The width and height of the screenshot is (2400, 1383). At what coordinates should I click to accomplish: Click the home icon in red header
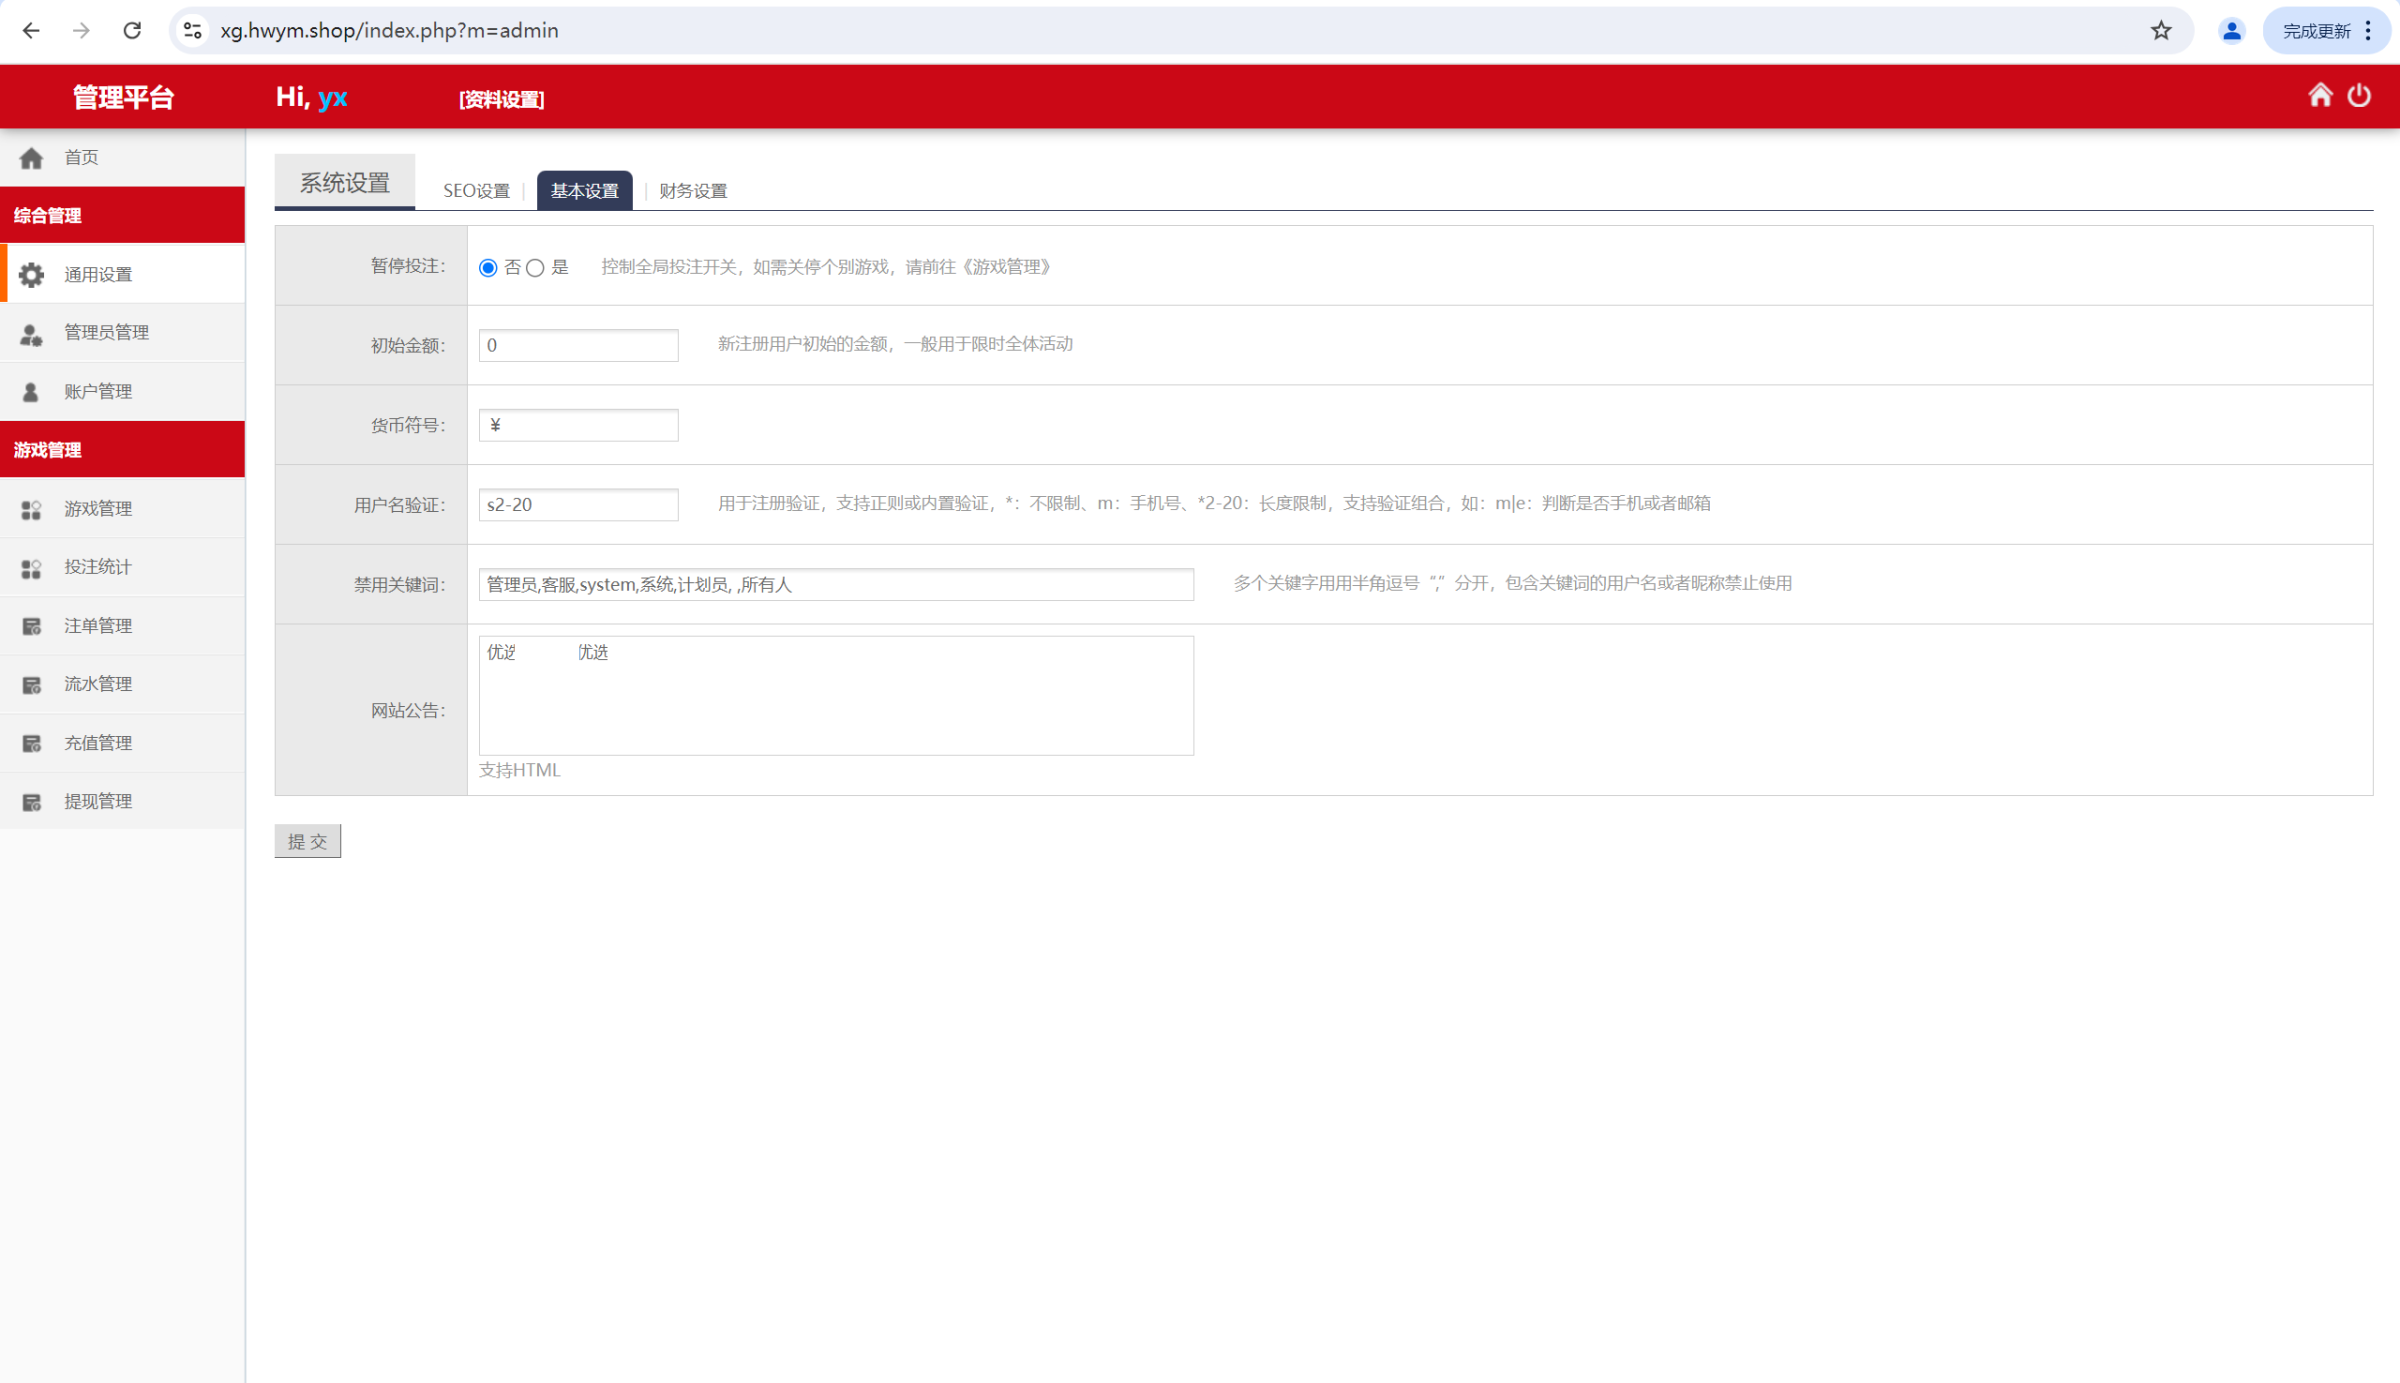(x=2320, y=95)
